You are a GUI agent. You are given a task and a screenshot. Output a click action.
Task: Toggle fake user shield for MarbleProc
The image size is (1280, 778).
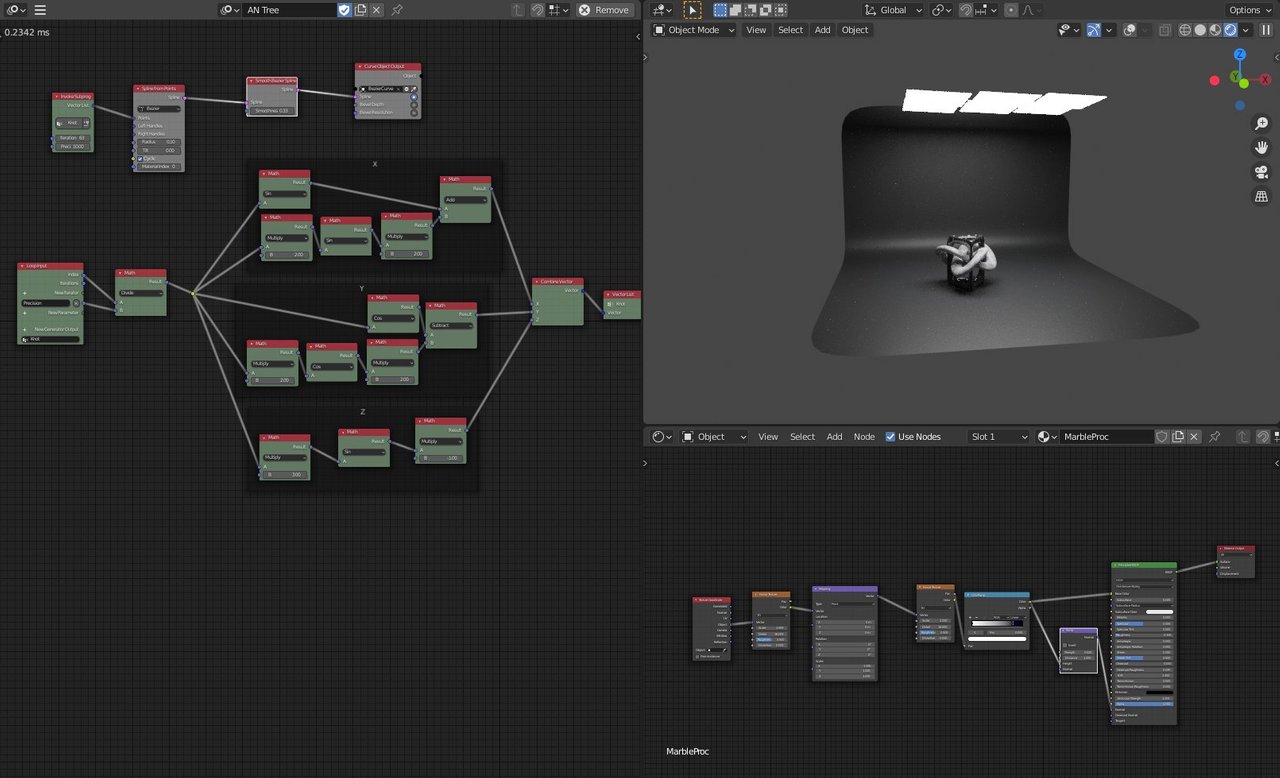[1162, 437]
